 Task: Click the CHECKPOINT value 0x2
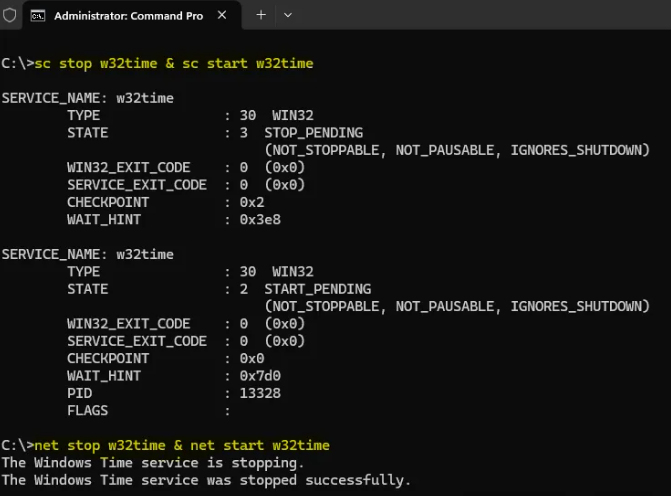pos(252,202)
